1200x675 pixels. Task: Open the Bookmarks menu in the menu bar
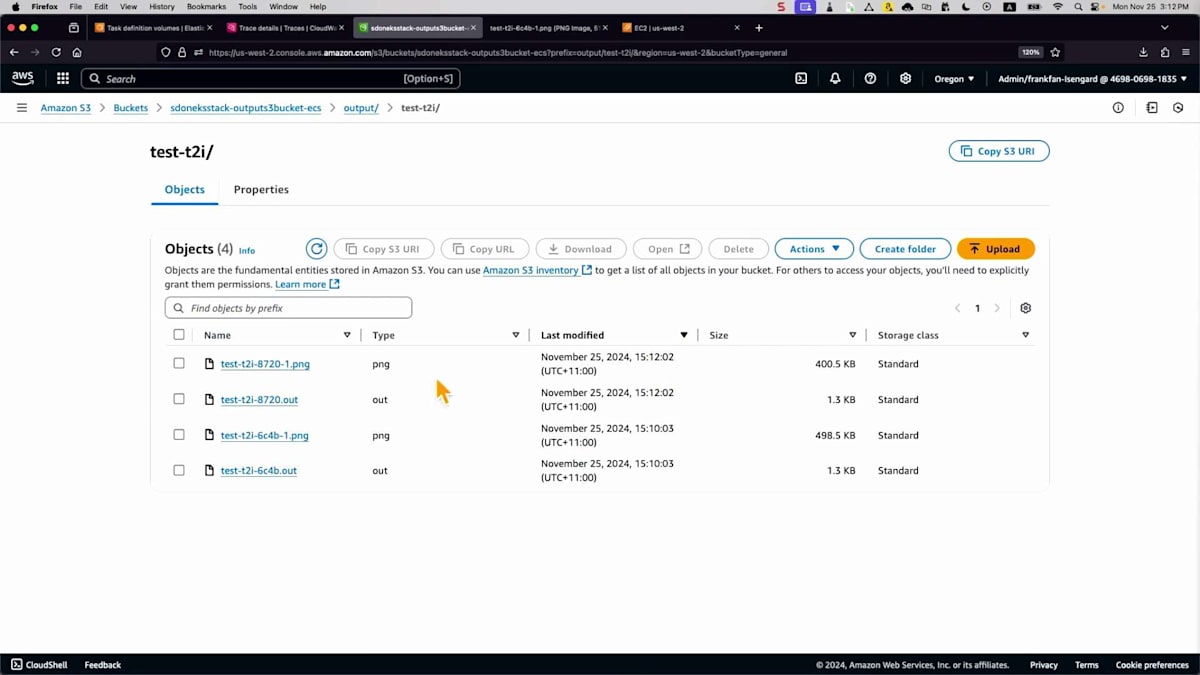point(206,7)
